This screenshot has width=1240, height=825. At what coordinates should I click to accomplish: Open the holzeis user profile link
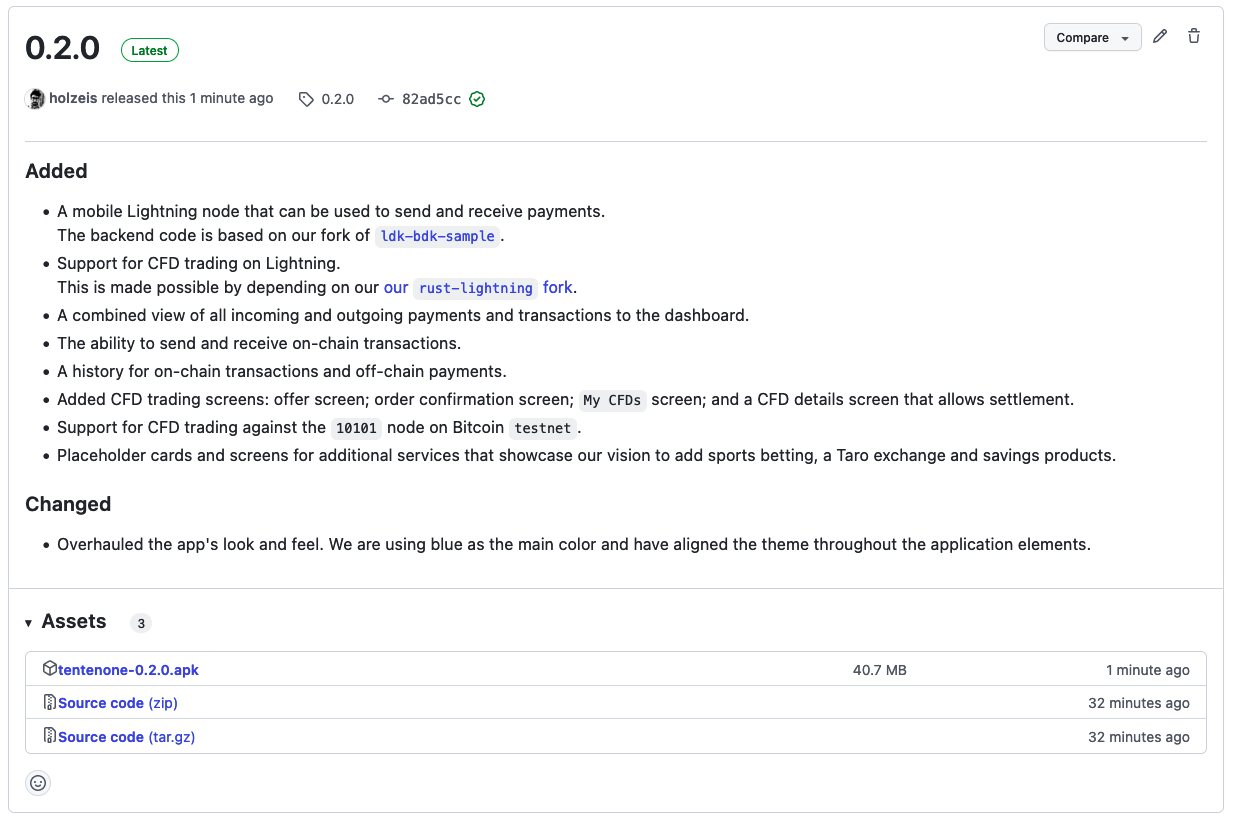(x=73, y=99)
